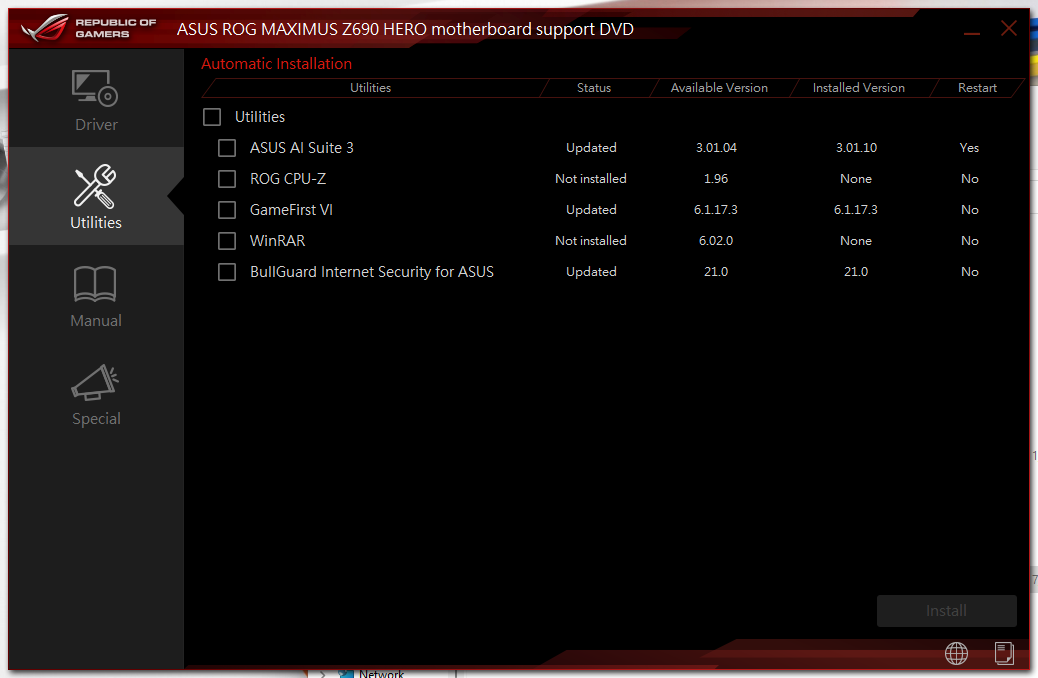Screen dimensions: 1038x678
Task: Click the GameFirst VI row name
Action: pyautogui.click(x=291, y=210)
